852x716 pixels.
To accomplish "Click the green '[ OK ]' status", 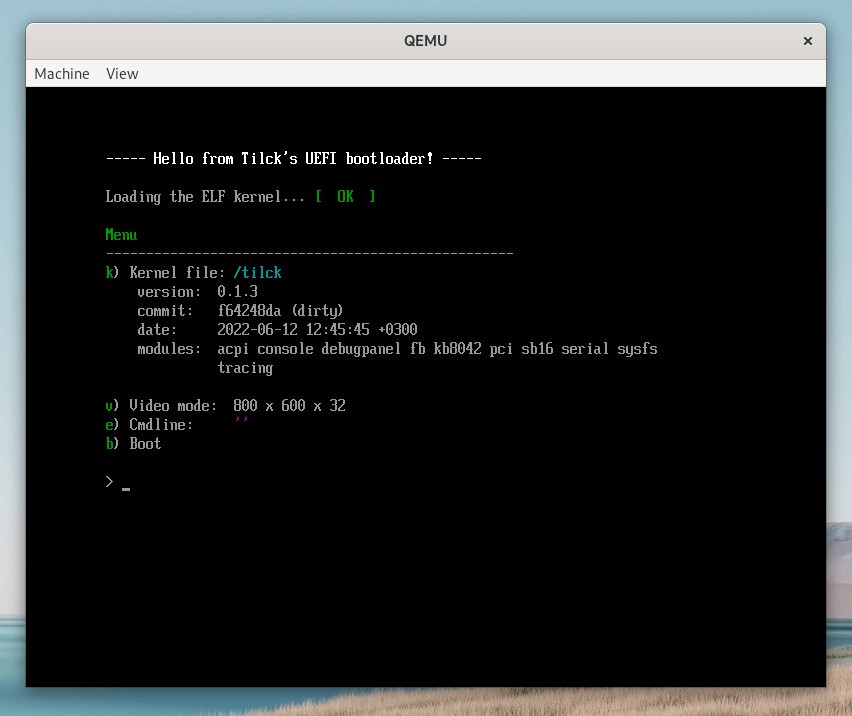I will (346, 196).
